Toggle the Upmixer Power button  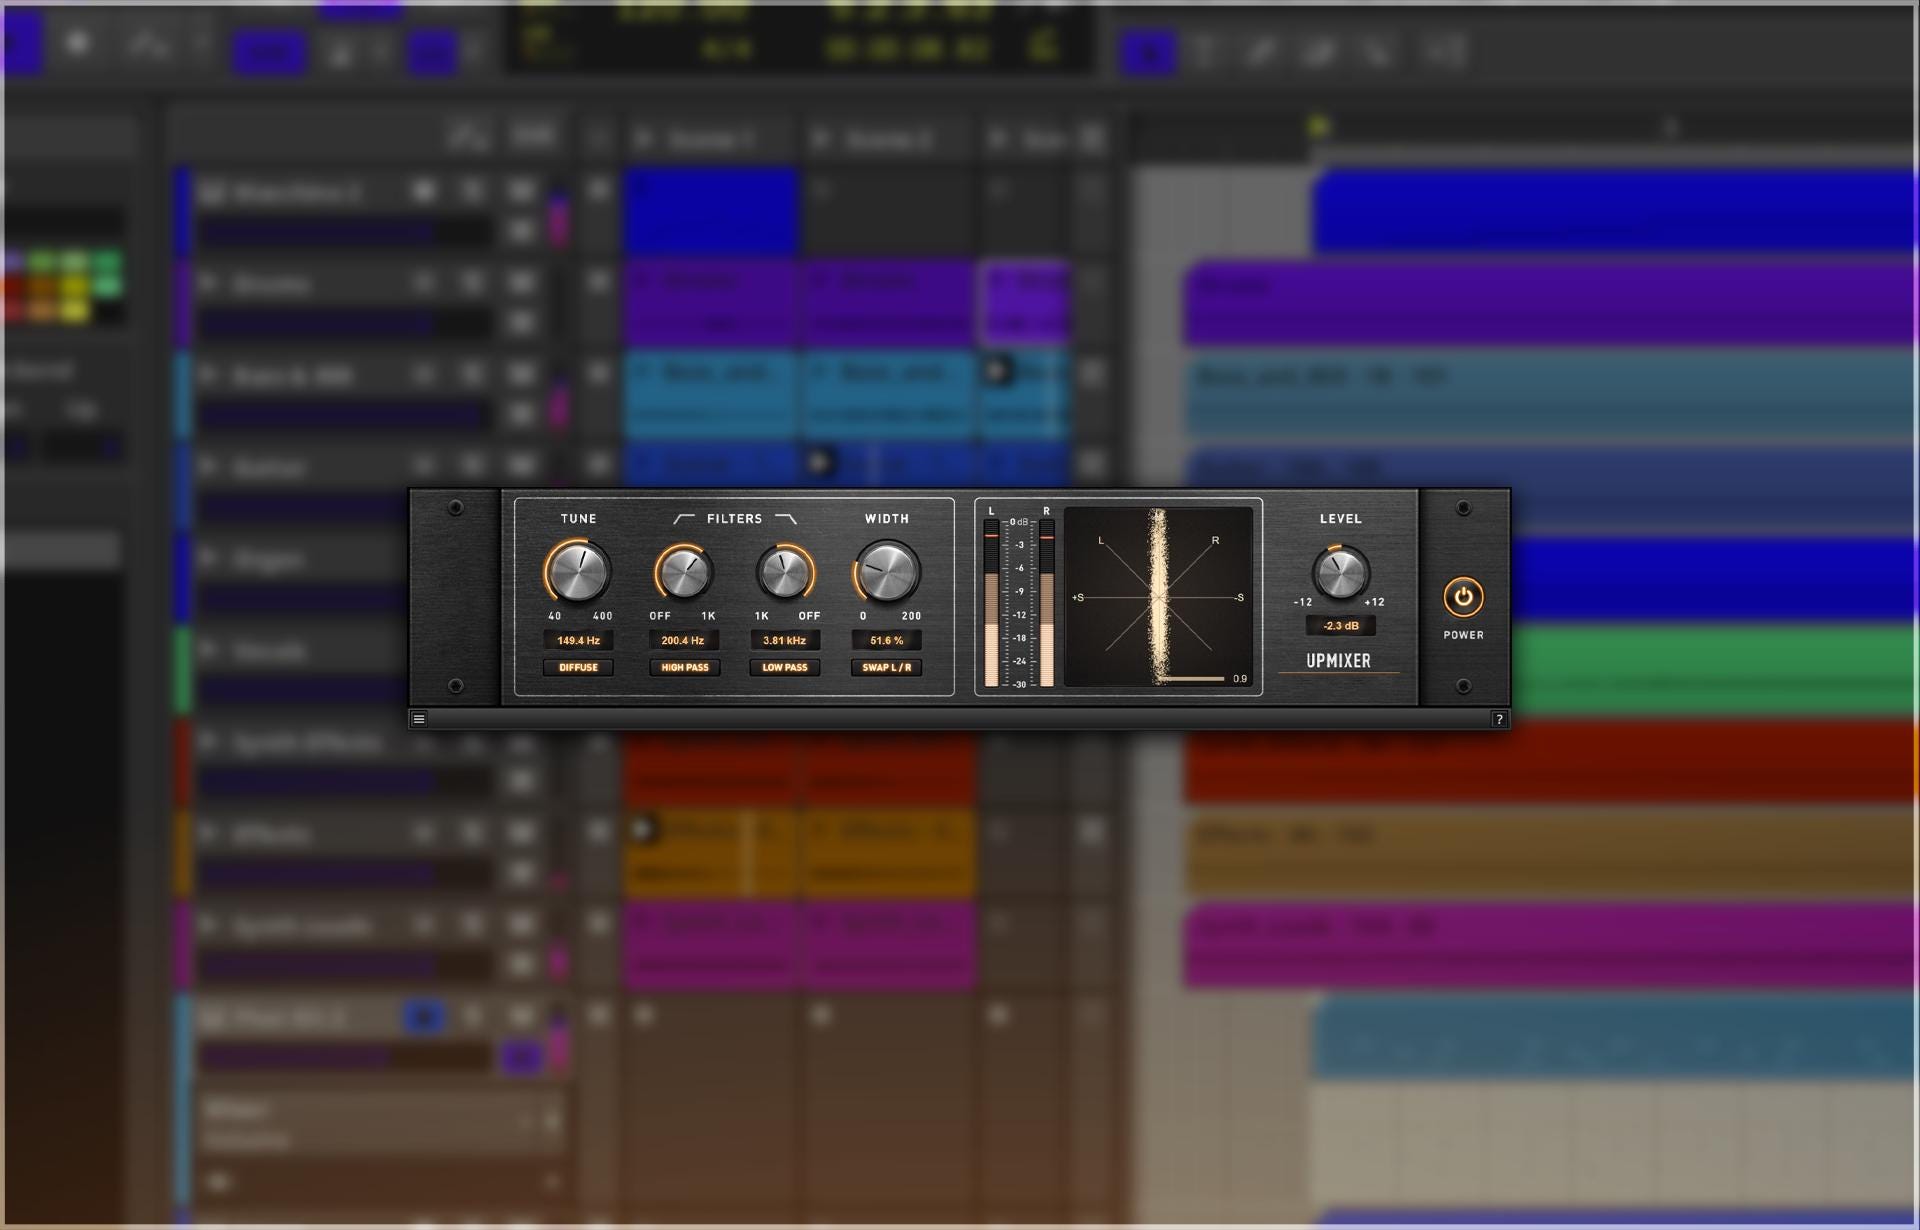pos(1463,597)
